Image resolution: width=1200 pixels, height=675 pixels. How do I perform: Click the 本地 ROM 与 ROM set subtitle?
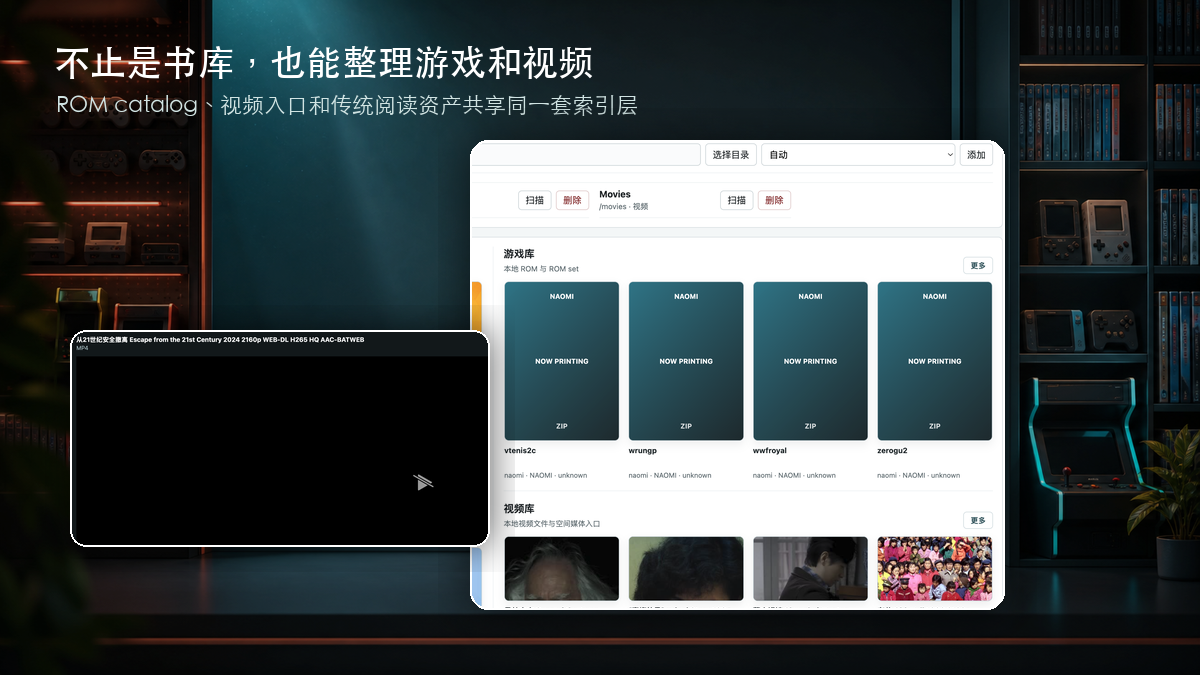(541, 269)
